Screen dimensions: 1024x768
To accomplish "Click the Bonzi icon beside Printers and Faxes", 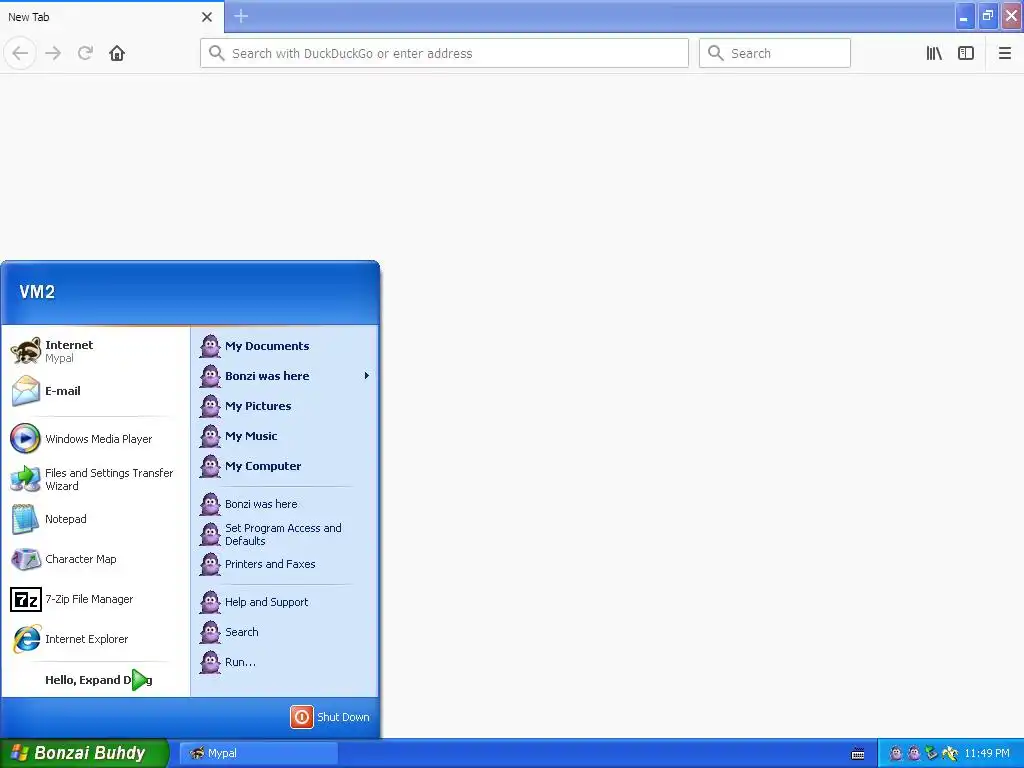I will [210, 564].
